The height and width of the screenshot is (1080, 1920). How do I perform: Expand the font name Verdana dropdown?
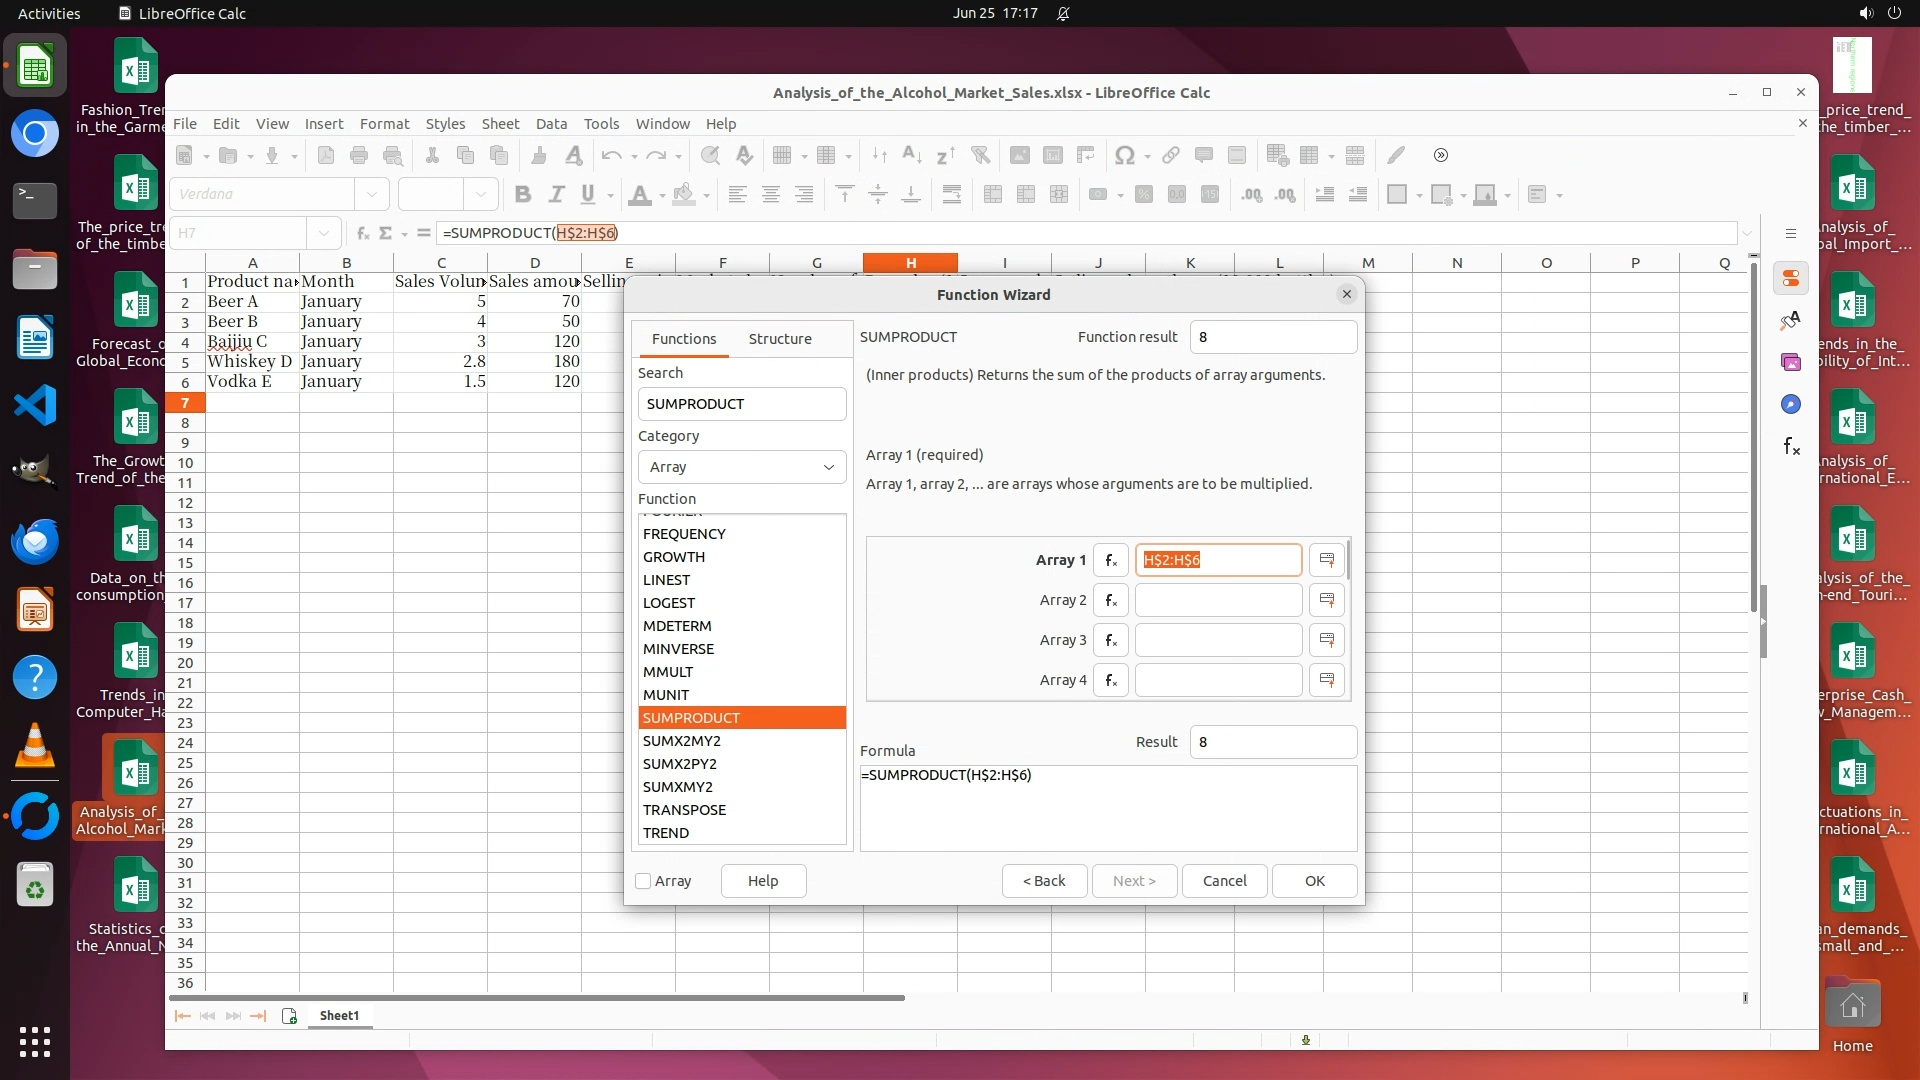coord(371,195)
